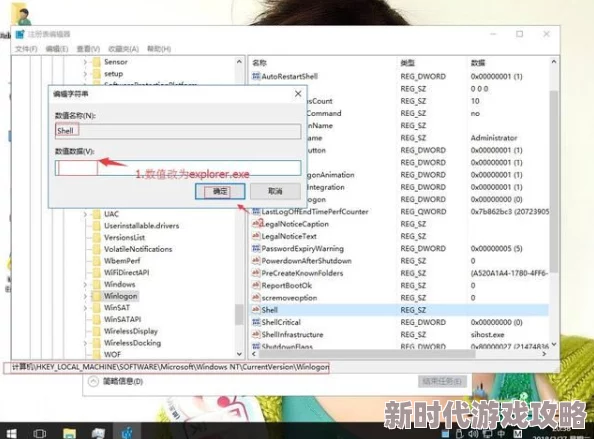Click the ShellInfrastructure string icon
The image size is (594, 439).
(256, 334)
